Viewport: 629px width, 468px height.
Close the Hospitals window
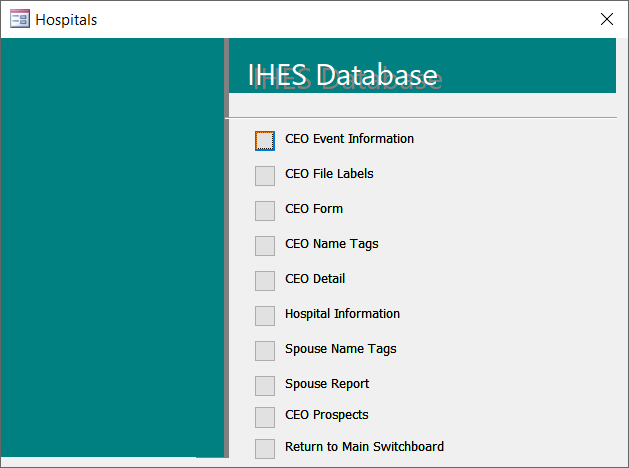coord(607,19)
